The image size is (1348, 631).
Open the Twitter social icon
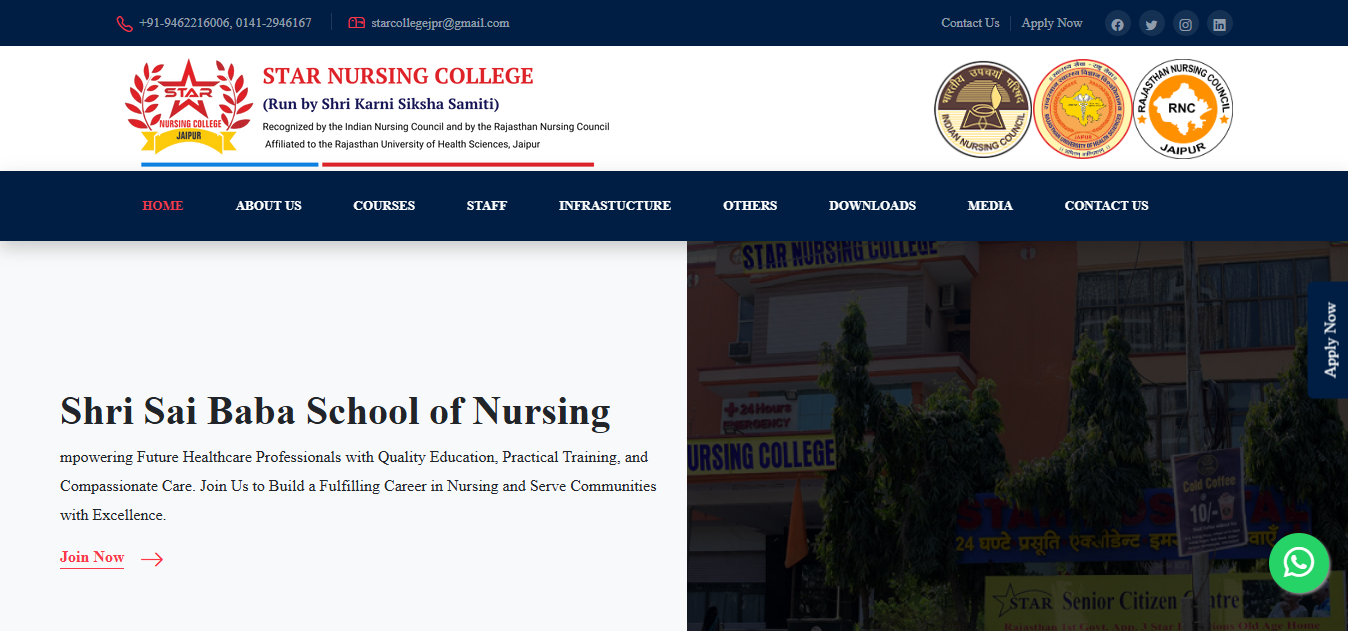coord(1151,24)
